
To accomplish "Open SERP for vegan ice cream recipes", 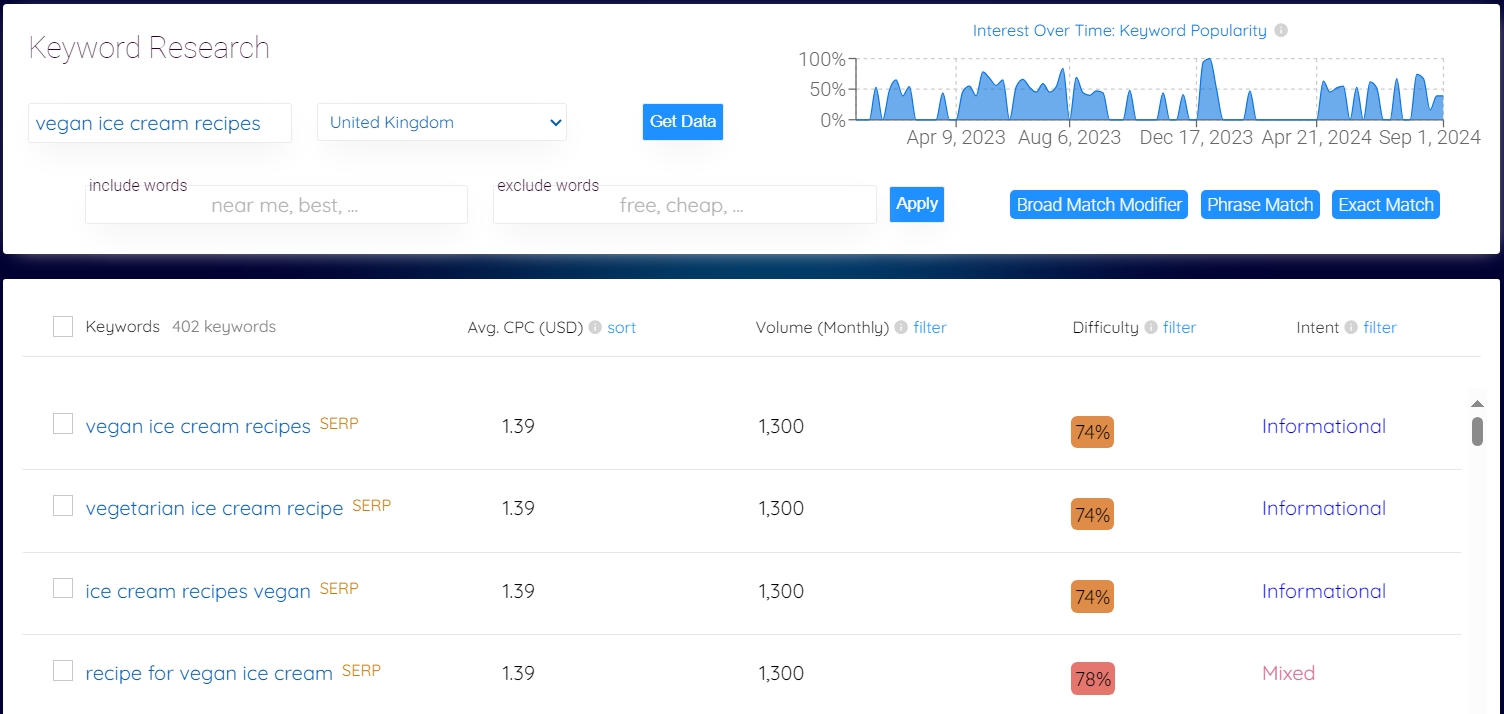I will coord(339,424).
